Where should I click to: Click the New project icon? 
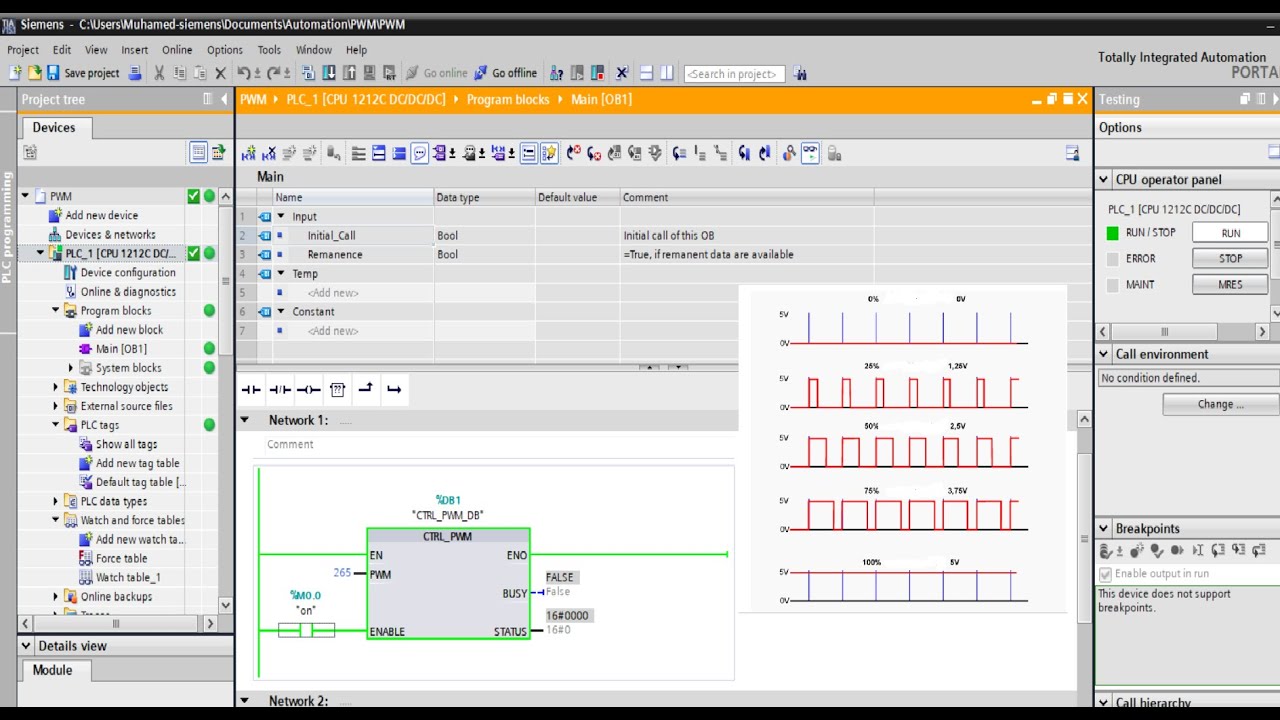[x=15, y=73]
